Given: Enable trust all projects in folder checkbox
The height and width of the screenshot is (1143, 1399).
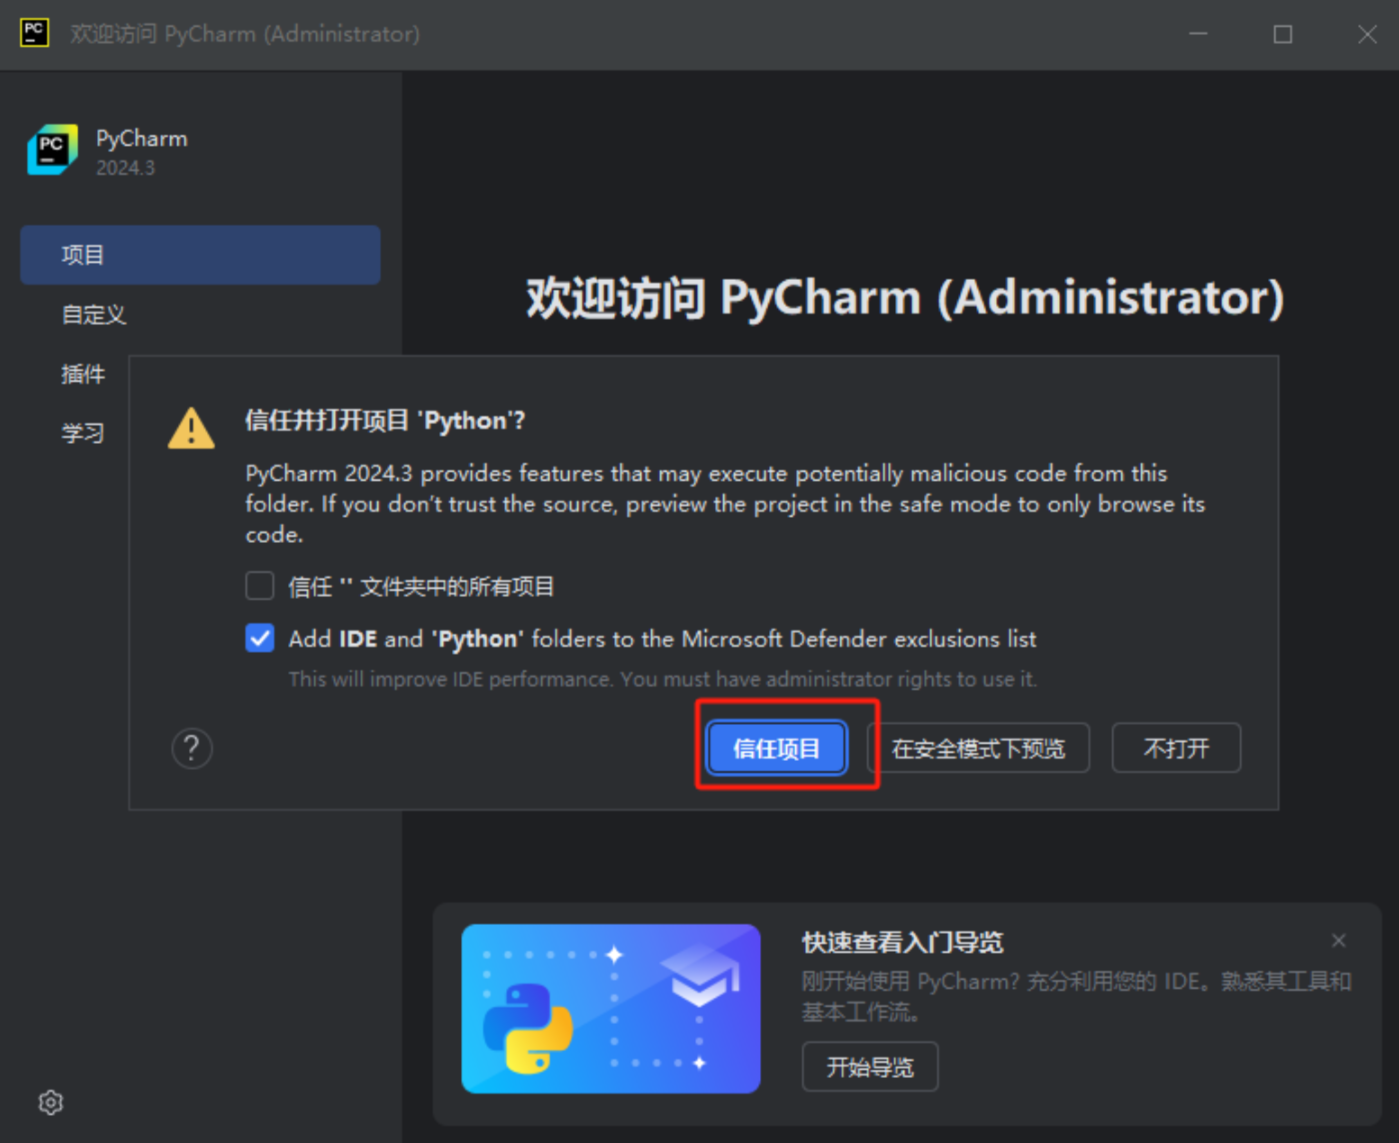Looking at the screenshot, I should coord(260,585).
